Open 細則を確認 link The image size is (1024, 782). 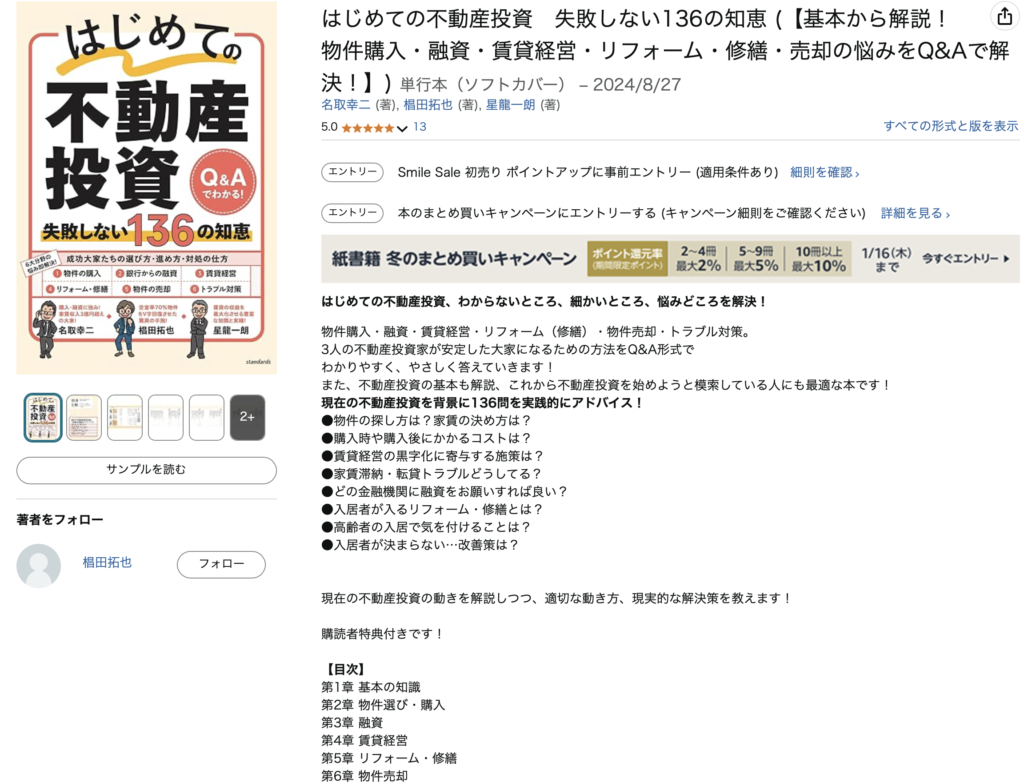pyautogui.click(x=824, y=172)
